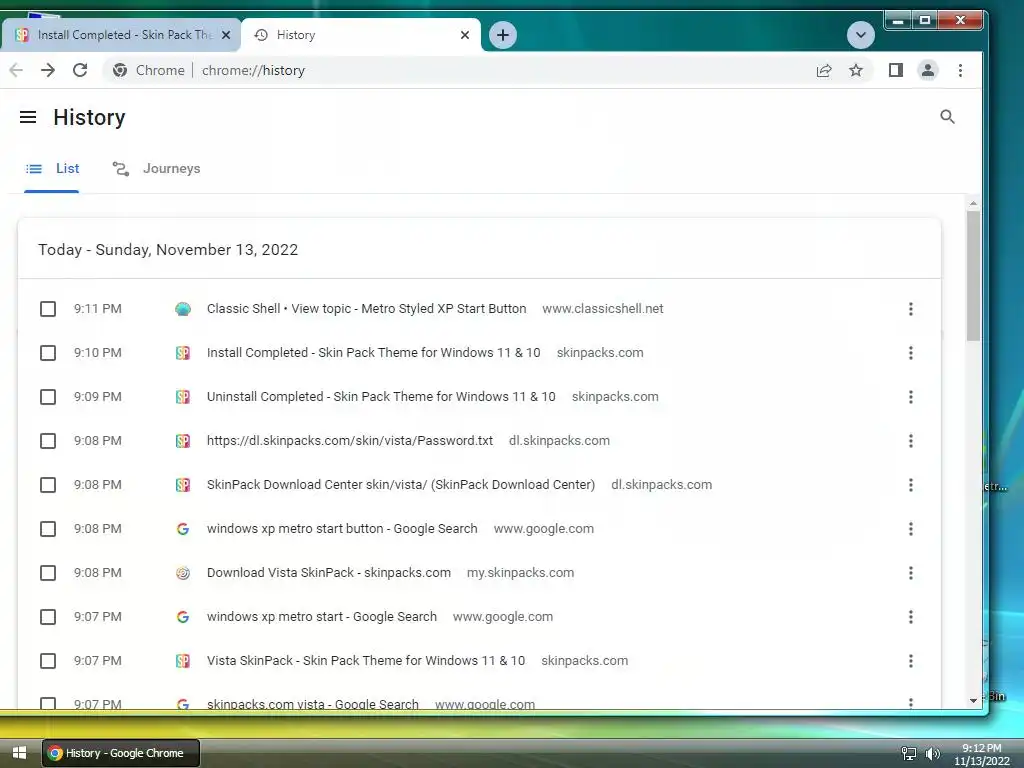This screenshot has height=768, width=1024.
Task: Open Classic Shell Metro Styled XP Start Button link
Action: point(366,309)
